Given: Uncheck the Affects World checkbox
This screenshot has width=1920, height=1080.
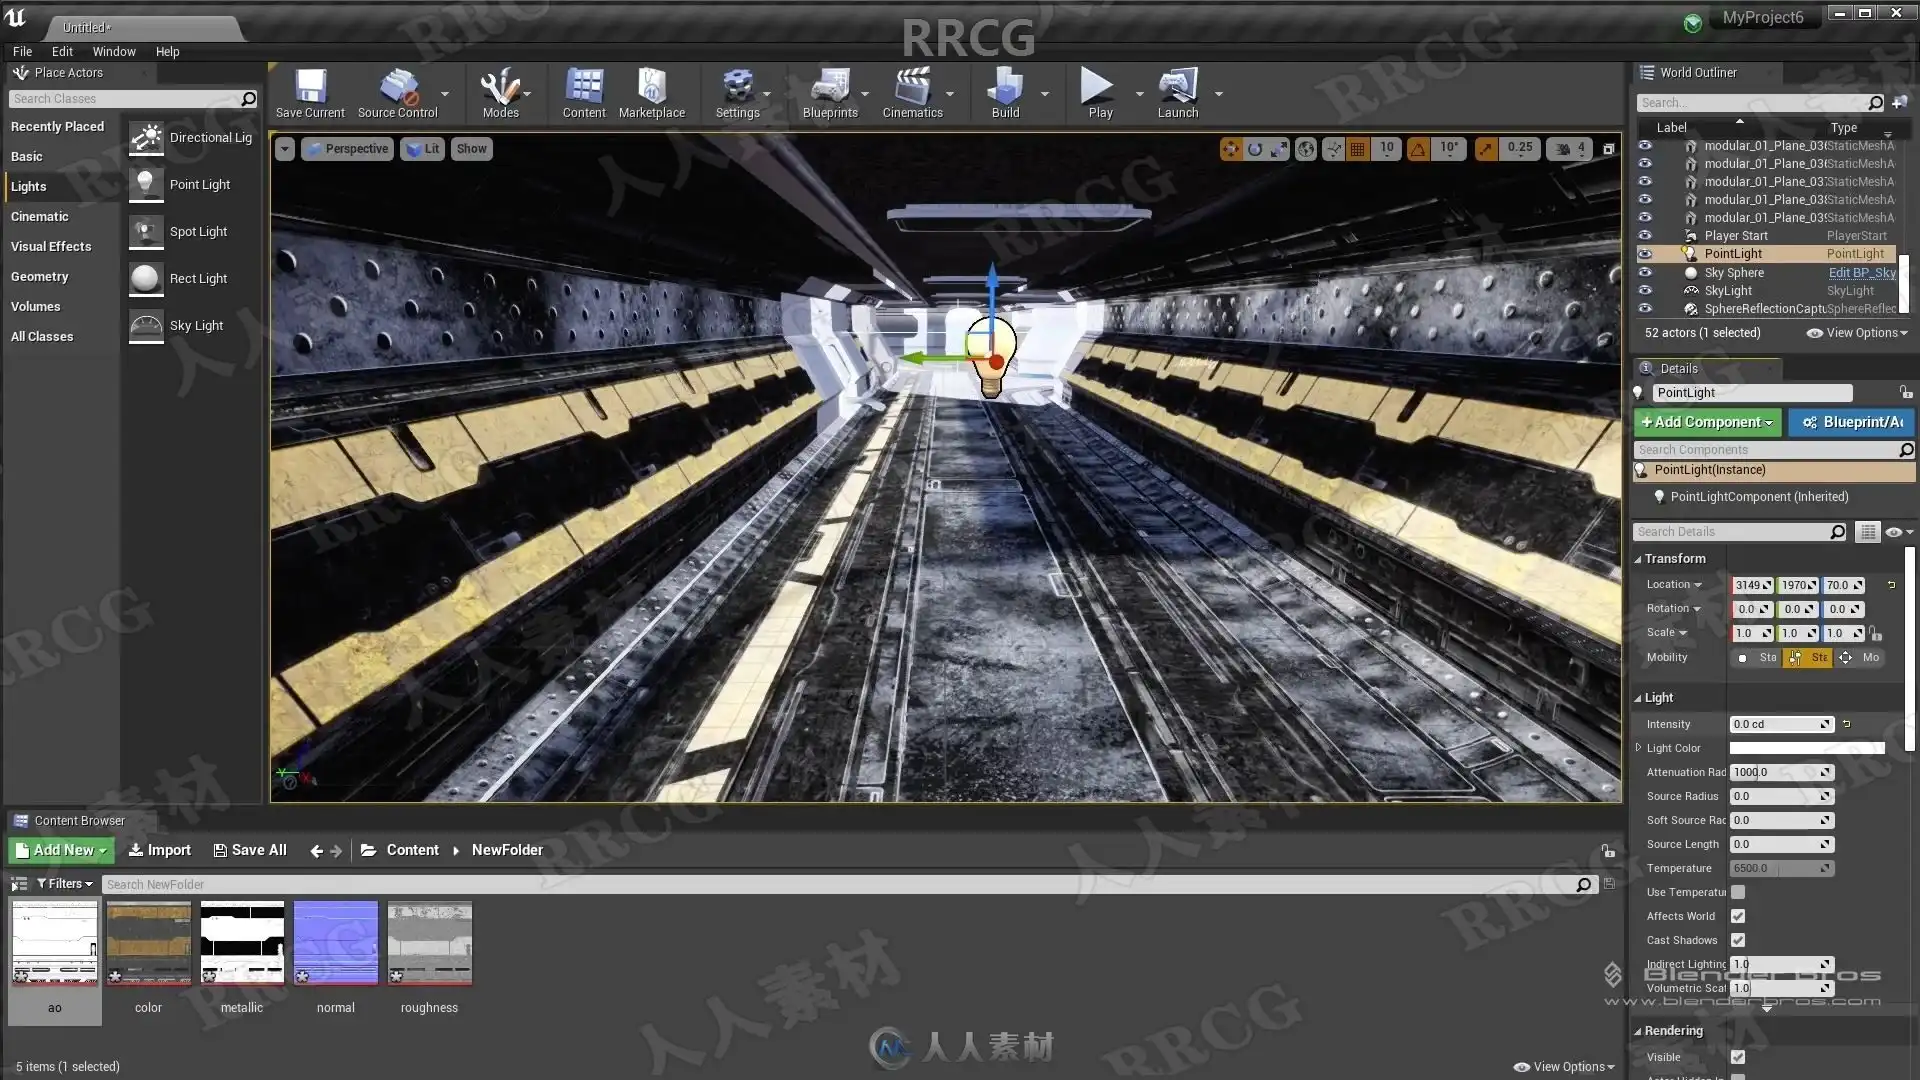Looking at the screenshot, I should click(x=1738, y=916).
